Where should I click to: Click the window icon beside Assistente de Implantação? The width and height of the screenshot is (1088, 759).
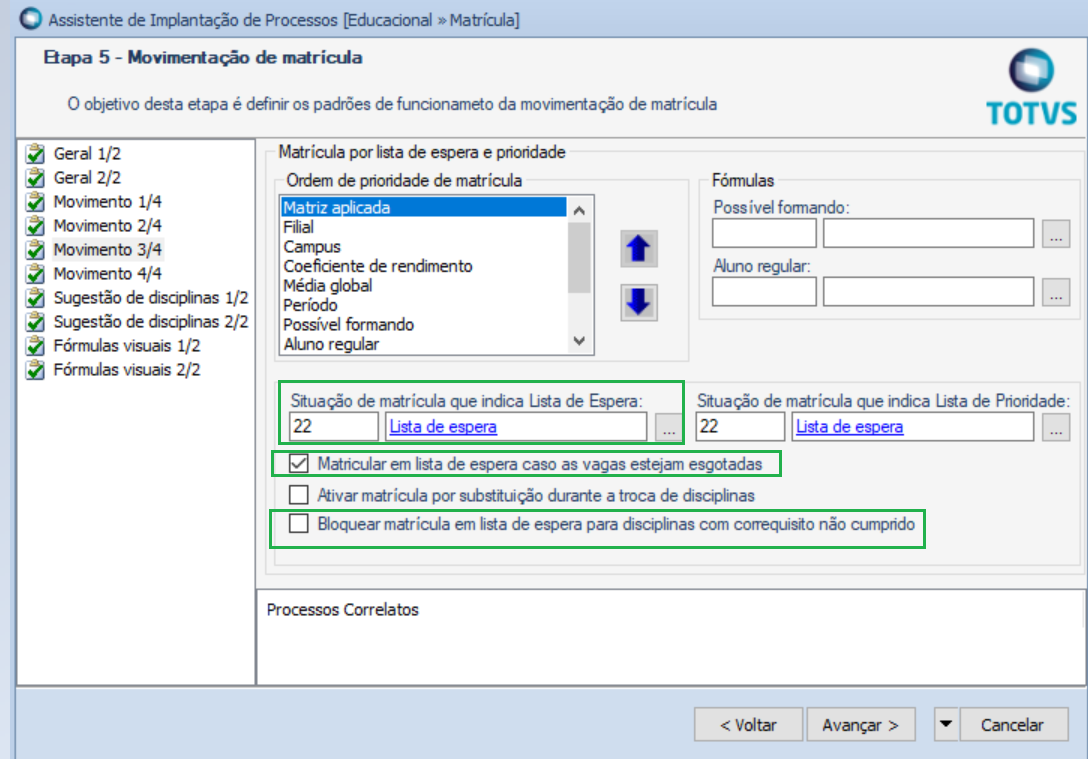(31, 18)
